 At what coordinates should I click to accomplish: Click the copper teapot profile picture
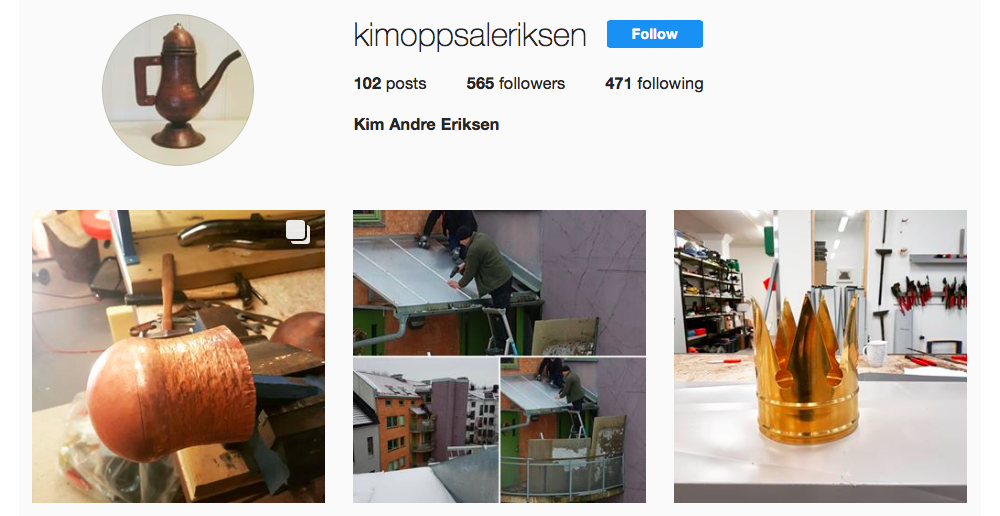178,90
